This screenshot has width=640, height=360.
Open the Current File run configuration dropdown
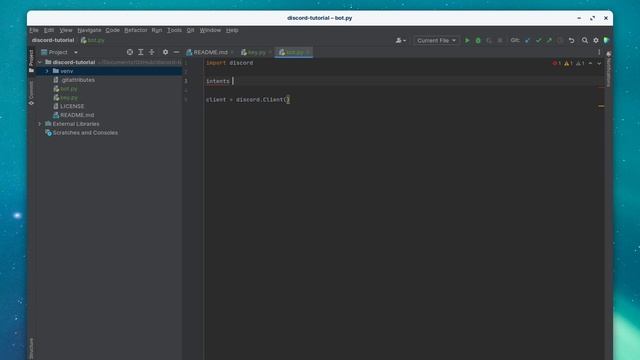(436, 40)
